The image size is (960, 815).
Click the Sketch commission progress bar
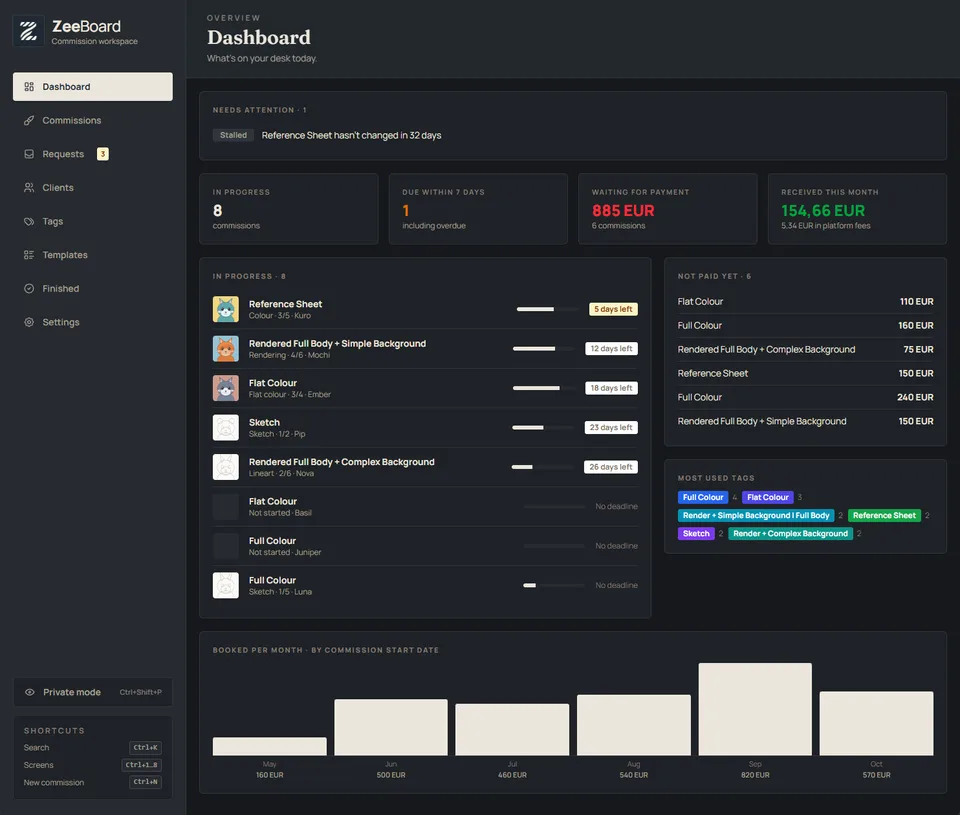tap(544, 428)
